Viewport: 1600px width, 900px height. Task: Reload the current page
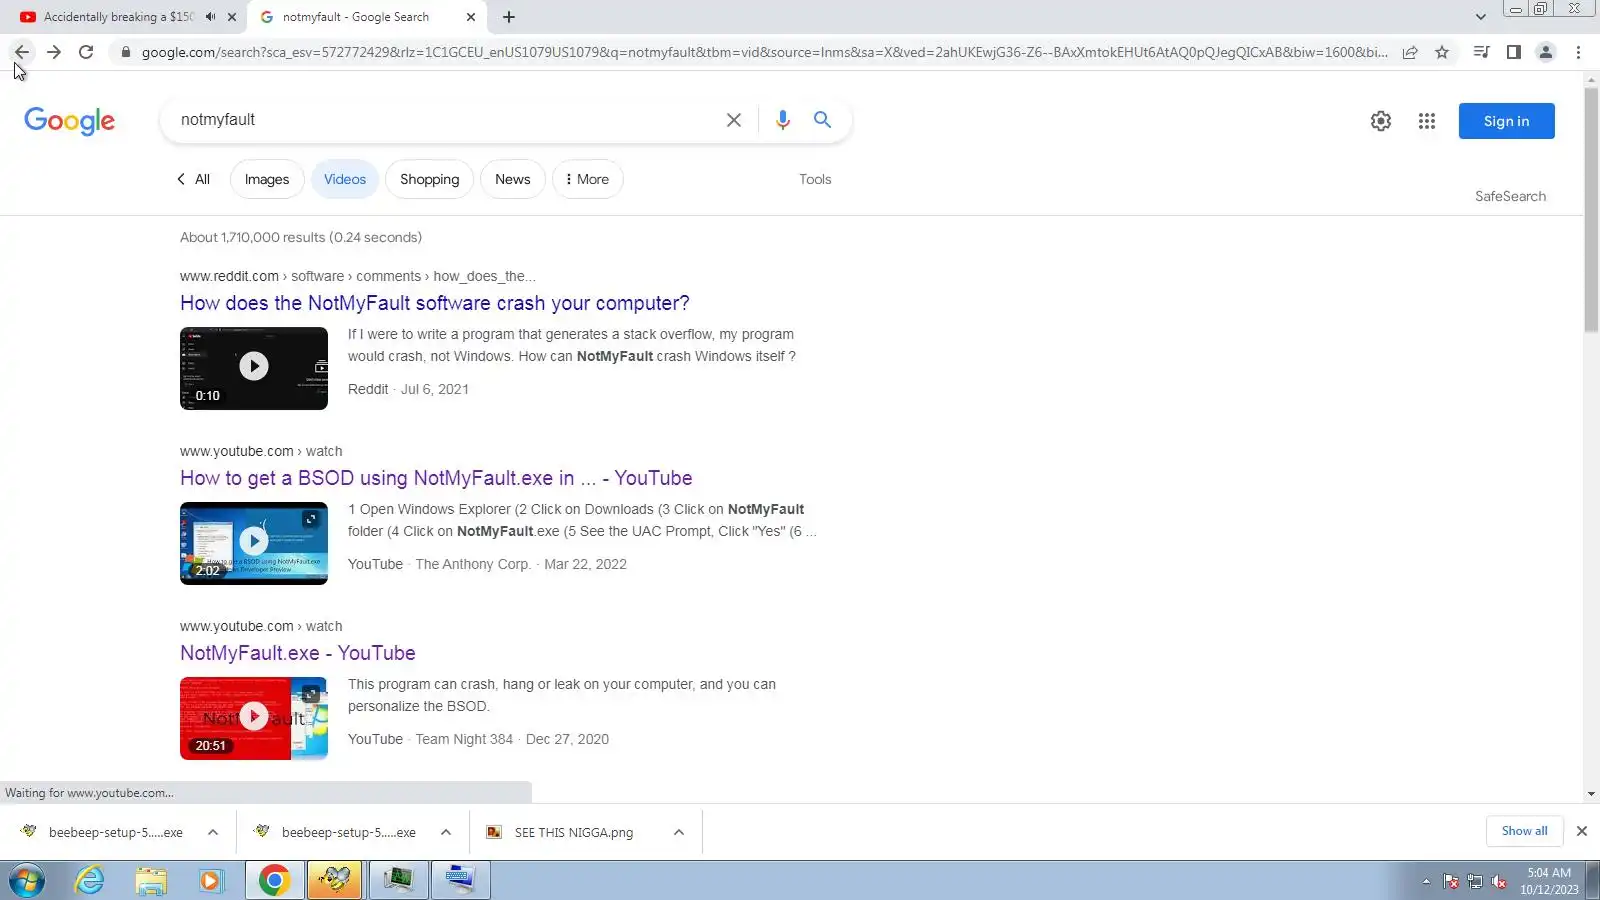[86, 52]
